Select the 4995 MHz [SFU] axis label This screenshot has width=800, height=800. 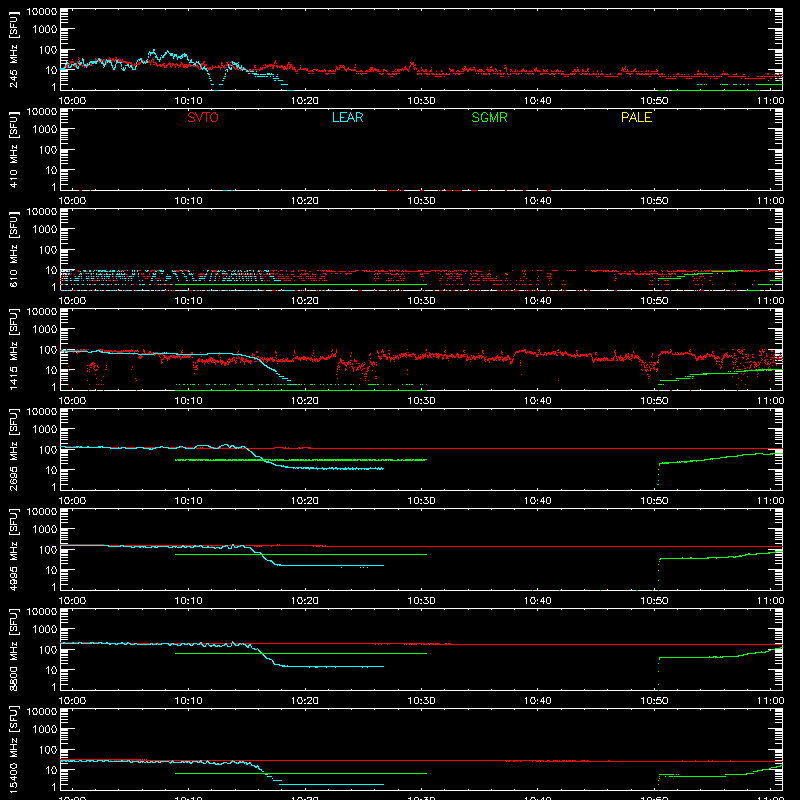(x=14, y=550)
